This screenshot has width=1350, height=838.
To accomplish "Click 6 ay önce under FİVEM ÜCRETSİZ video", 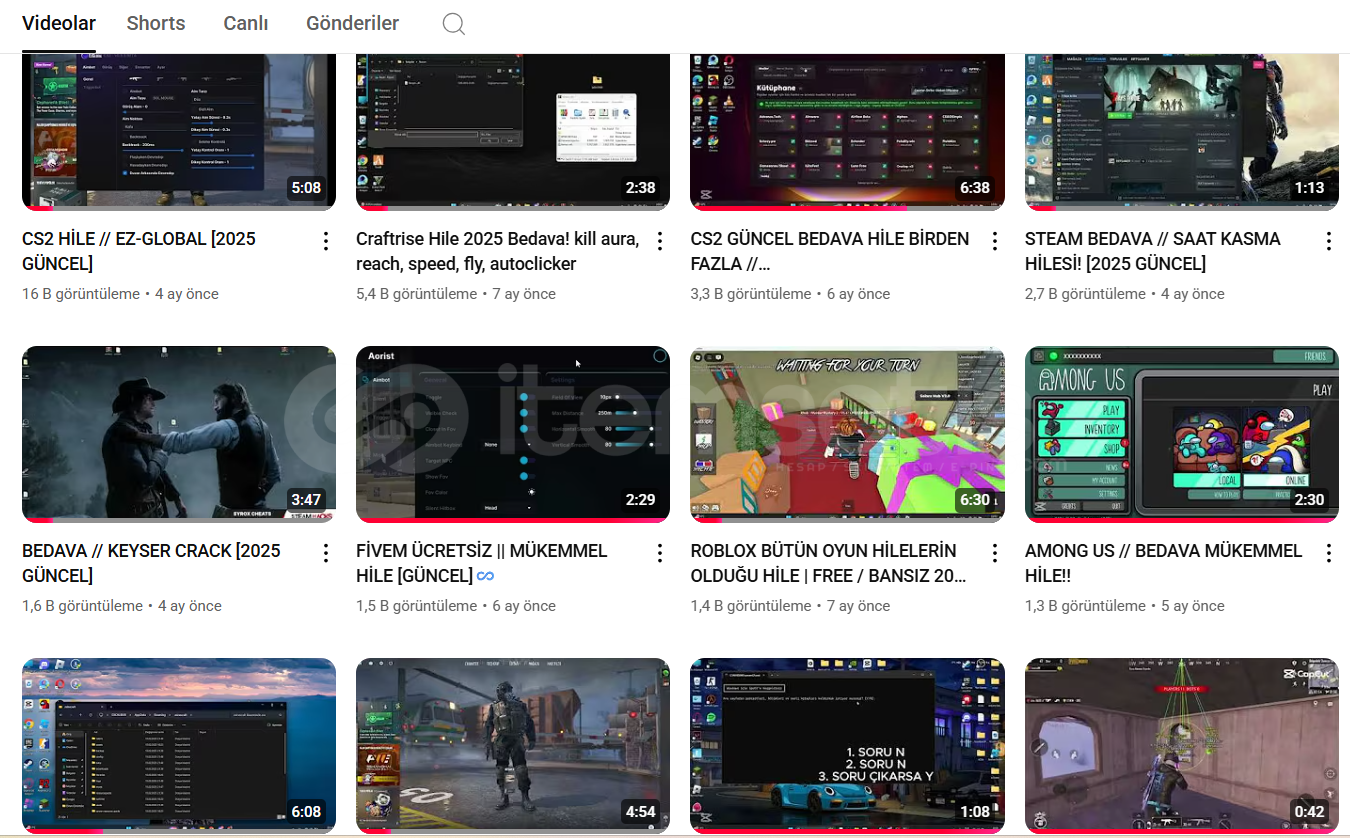I will [523, 606].
